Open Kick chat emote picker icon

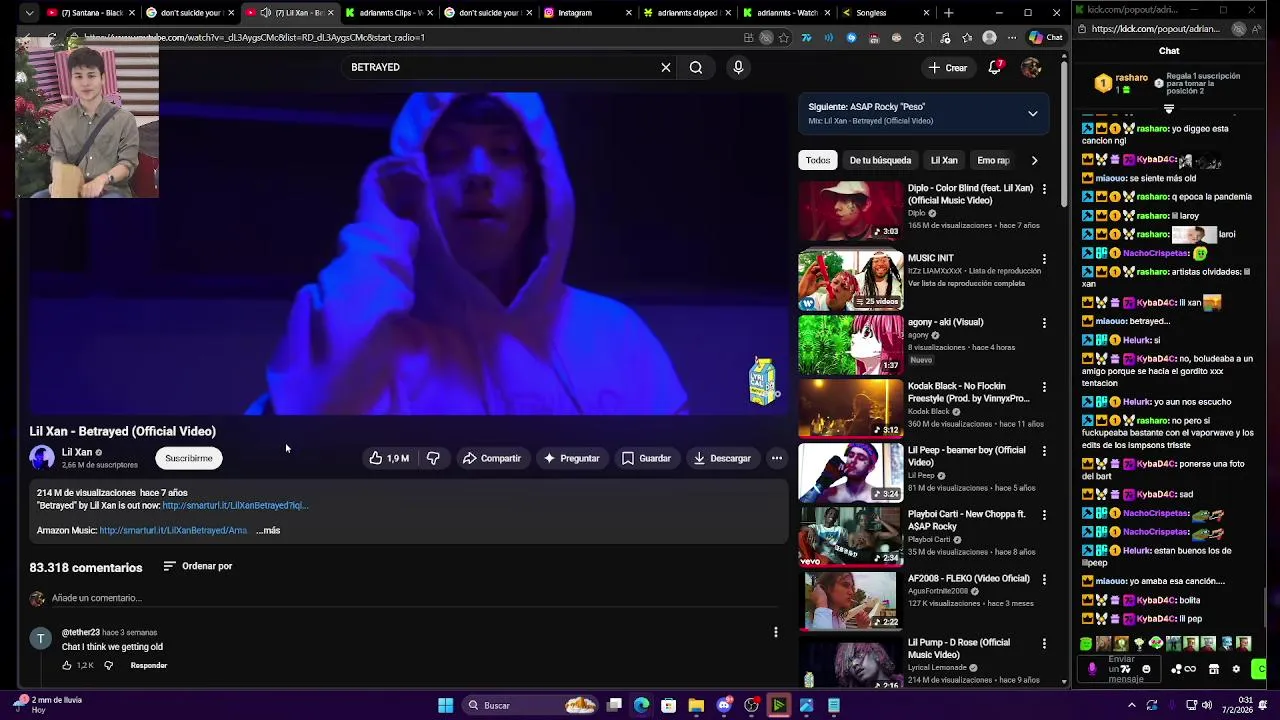(1147, 669)
